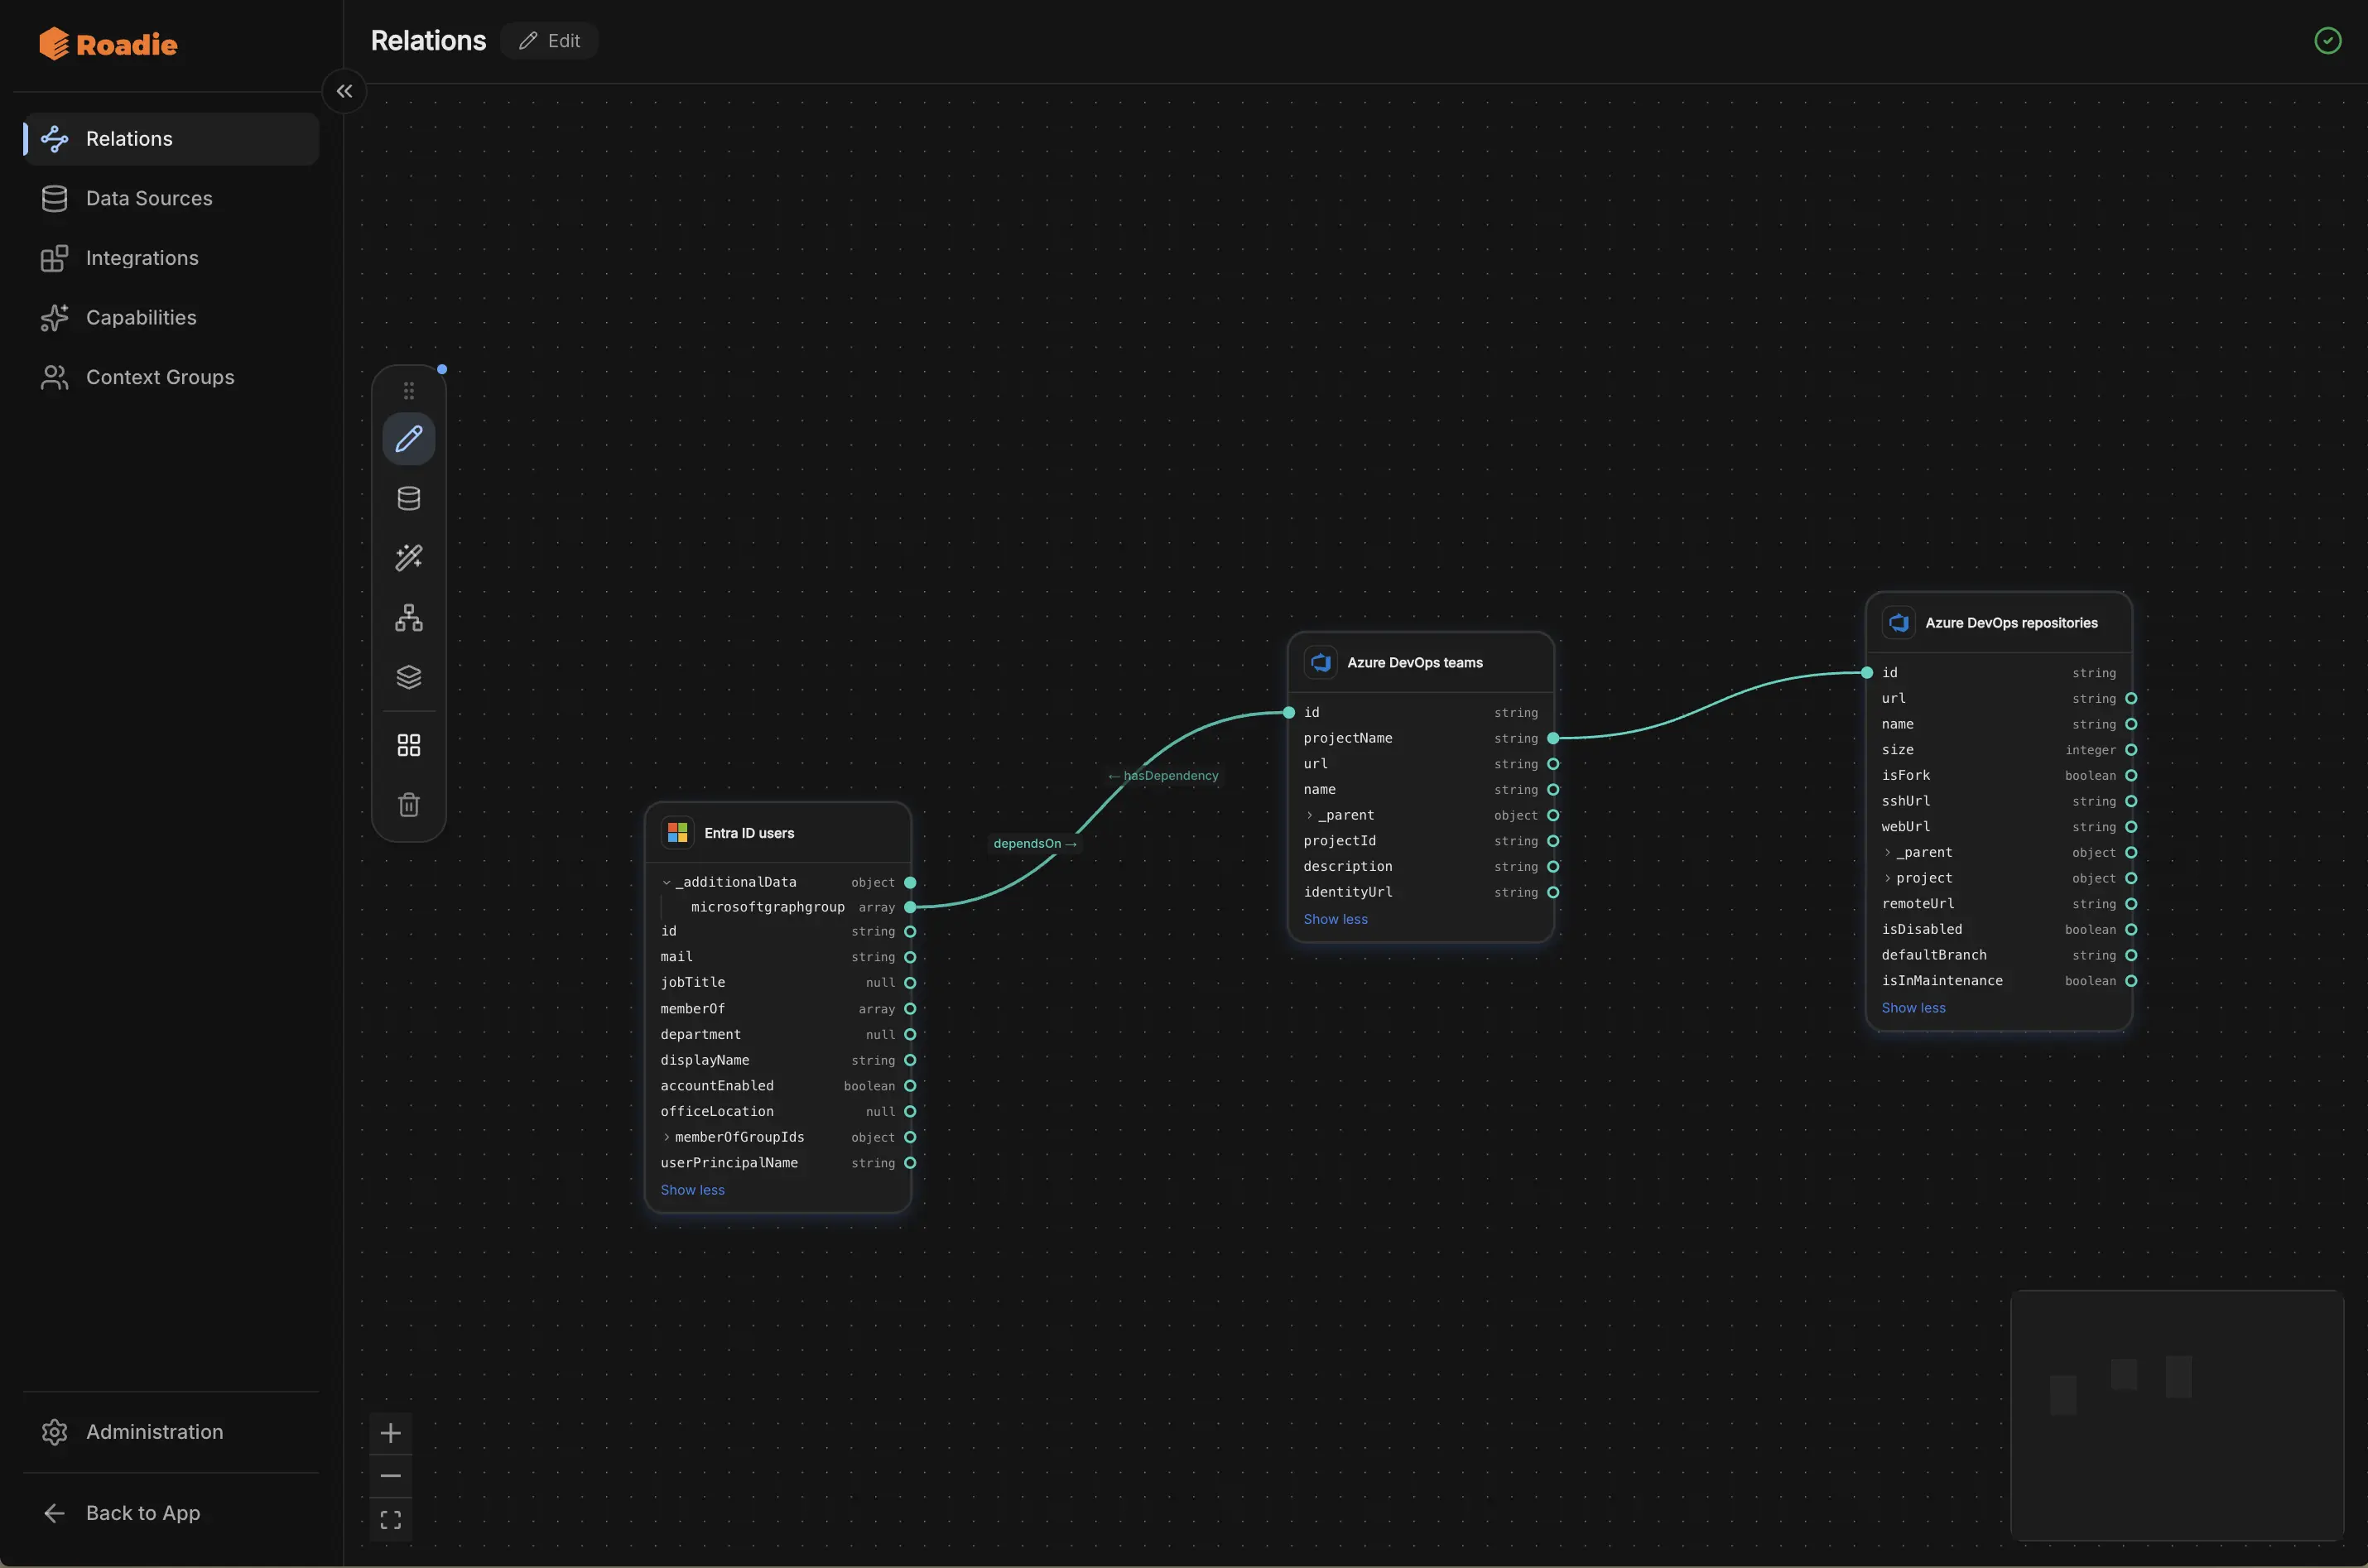Viewport: 2368px width, 1568px height.
Task: Click the jobTitle connector in Entra ID users
Action: click(910, 983)
